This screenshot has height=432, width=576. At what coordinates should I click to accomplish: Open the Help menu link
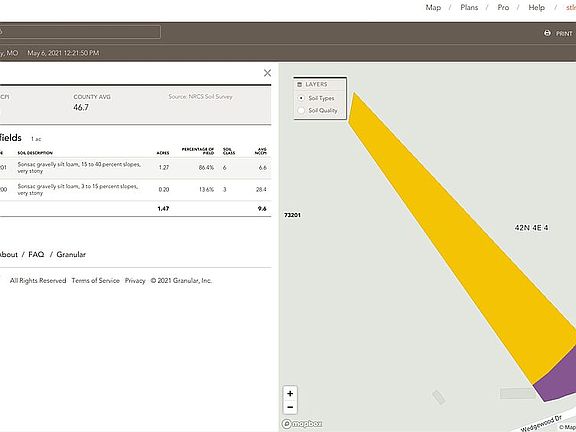pos(536,7)
